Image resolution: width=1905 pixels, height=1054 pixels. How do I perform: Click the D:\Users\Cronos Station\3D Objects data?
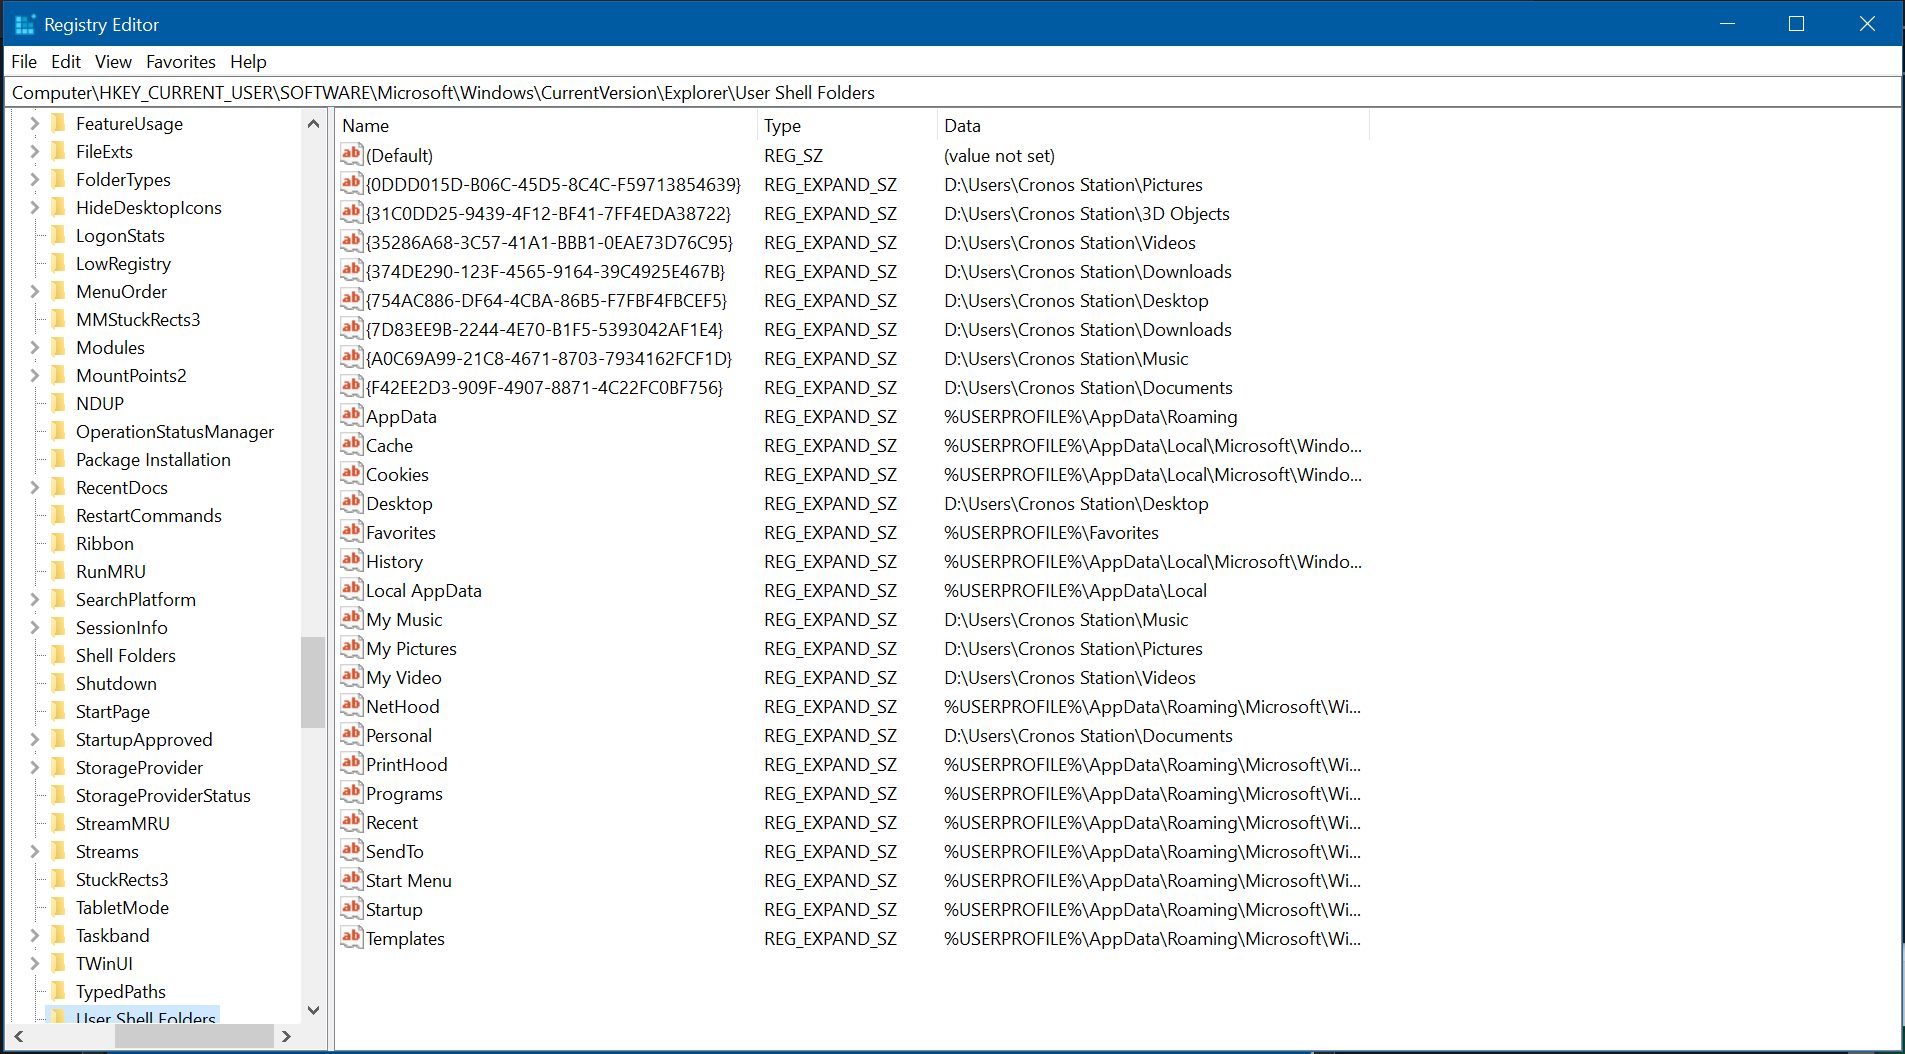[1086, 213]
